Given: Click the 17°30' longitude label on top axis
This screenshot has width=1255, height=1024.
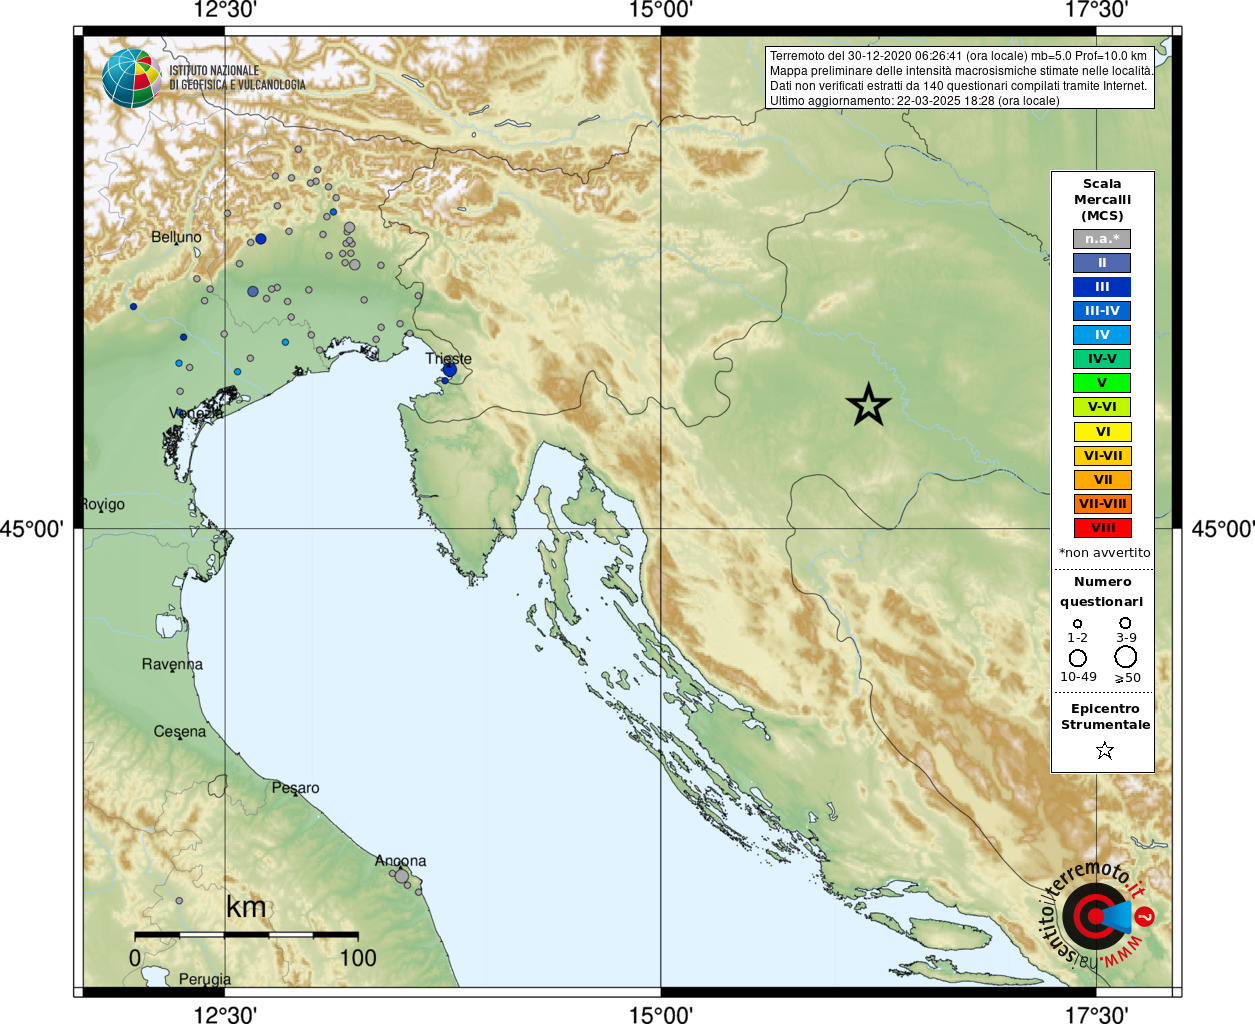Looking at the screenshot, I should pos(1096,10).
